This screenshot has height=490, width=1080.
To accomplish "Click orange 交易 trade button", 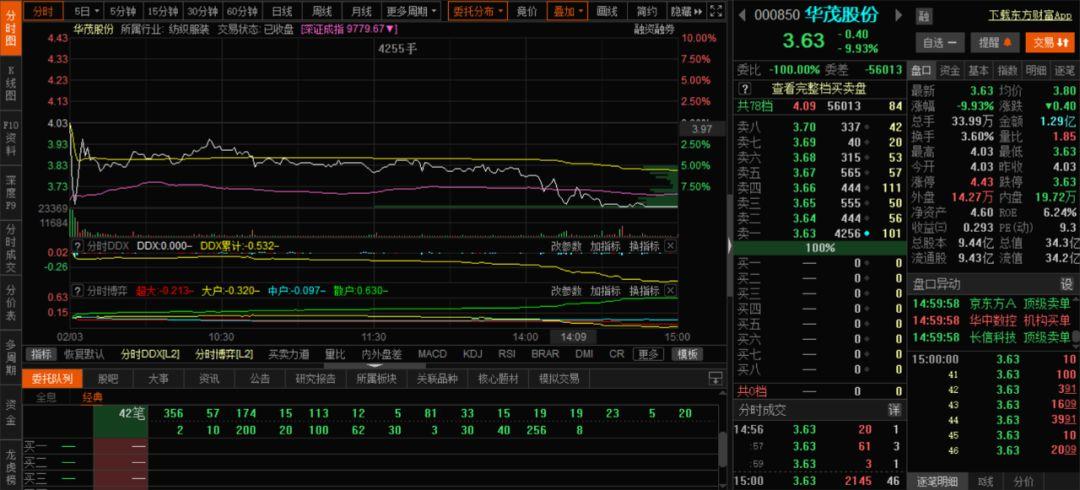I will point(1050,42).
